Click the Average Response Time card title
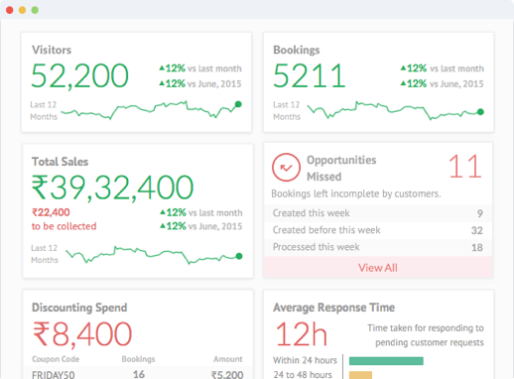 (x=334, y=307)
